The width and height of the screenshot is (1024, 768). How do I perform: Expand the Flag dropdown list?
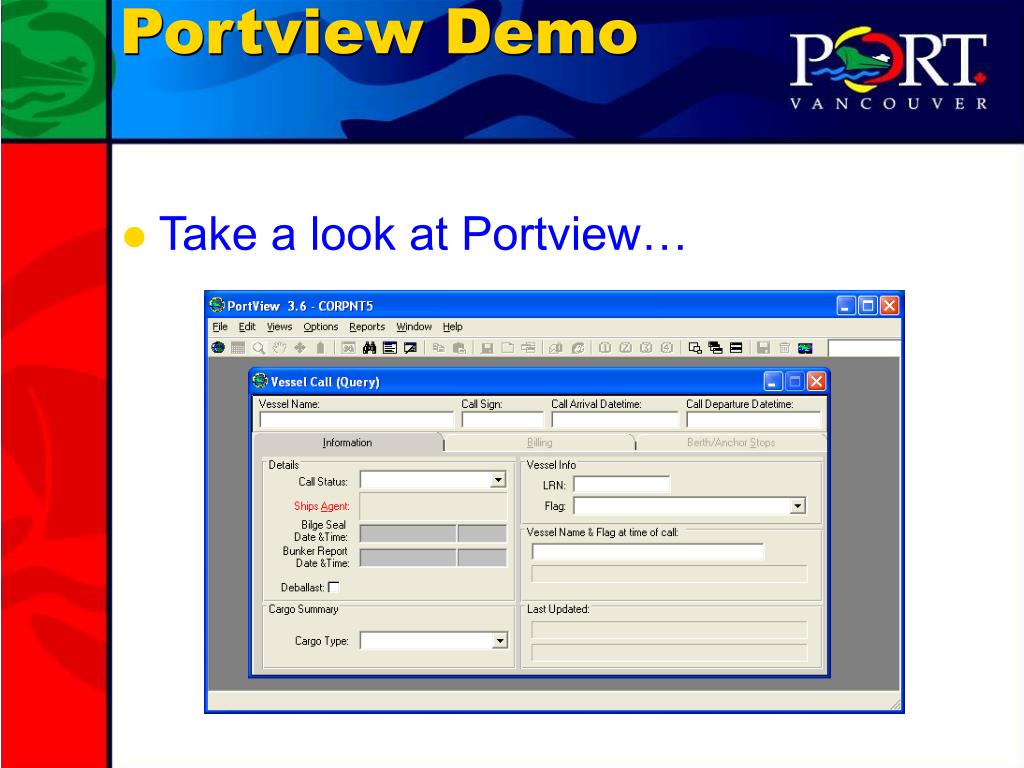point(797,506)
